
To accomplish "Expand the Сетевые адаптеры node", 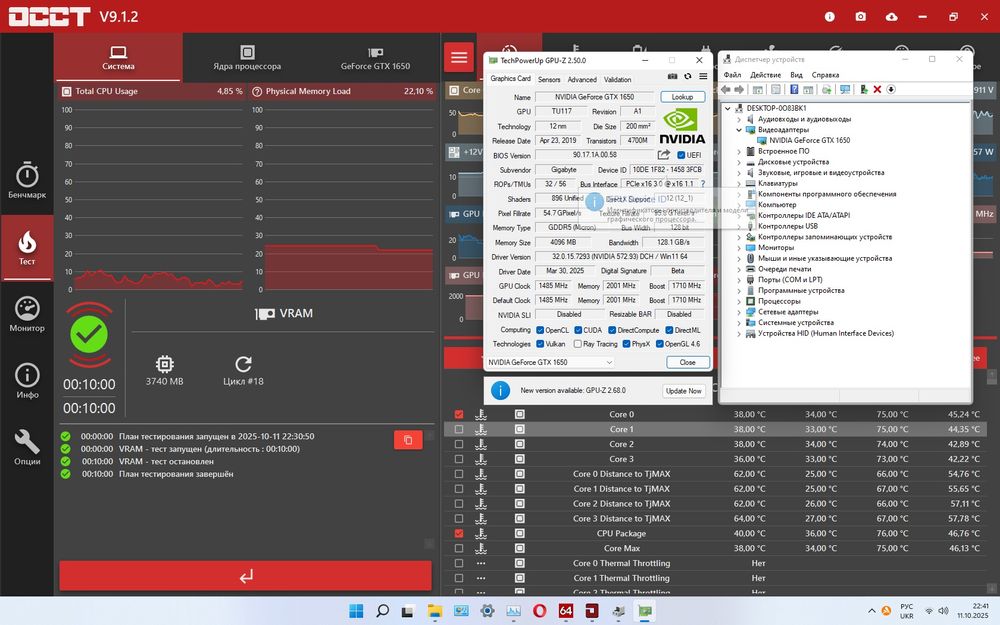I will coord(739,312).
